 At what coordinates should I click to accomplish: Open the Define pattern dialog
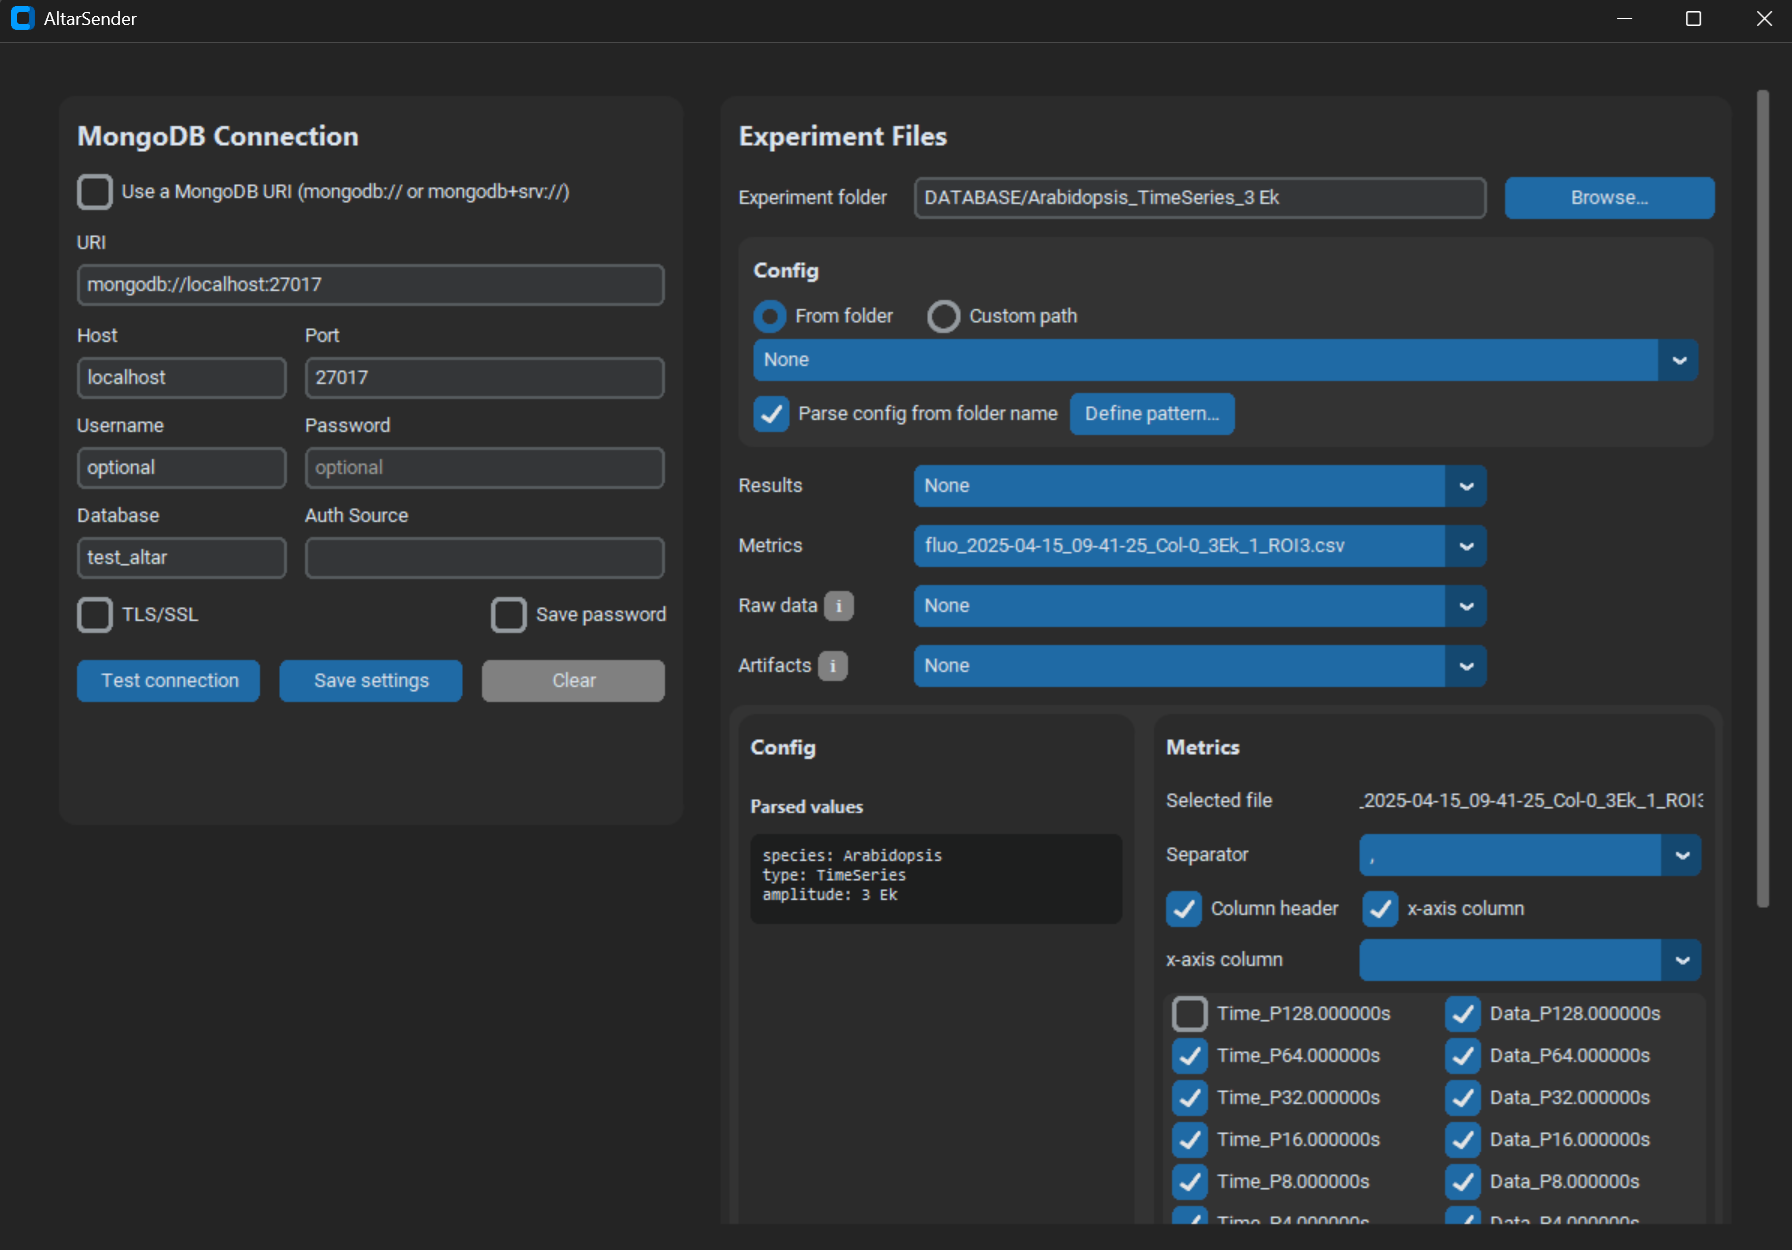pyautogui.click(x=1151, y=413)
